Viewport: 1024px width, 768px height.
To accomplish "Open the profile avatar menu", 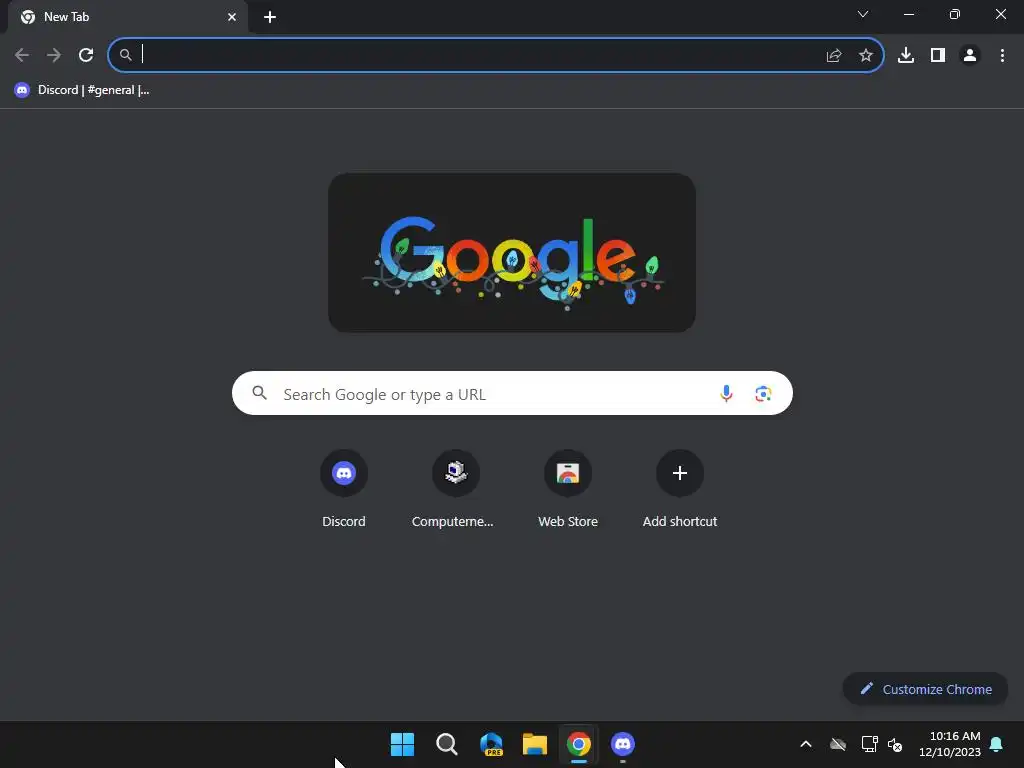I will [x=970, y=56].
